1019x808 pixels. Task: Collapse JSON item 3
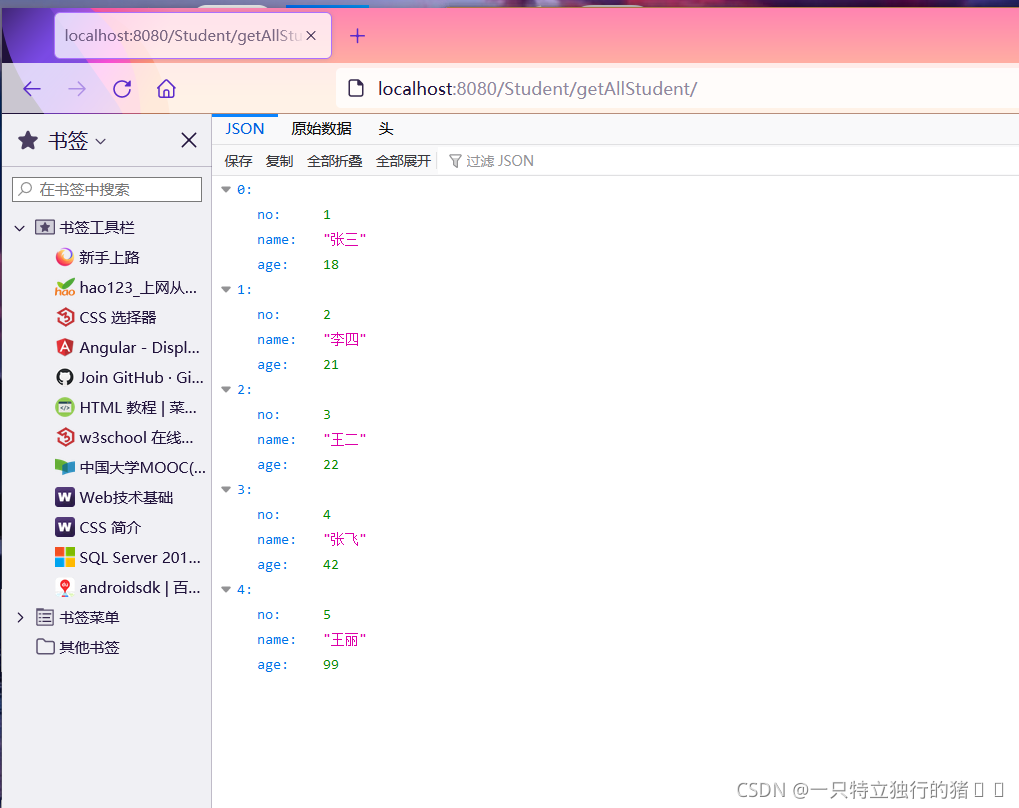(x=226, y=489)
